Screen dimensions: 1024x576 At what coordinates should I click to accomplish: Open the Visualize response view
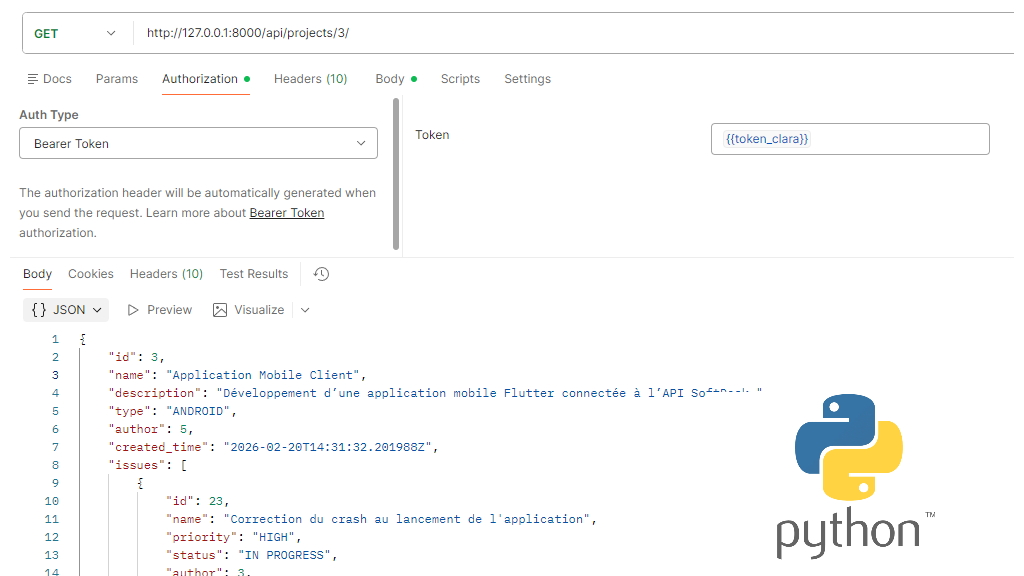point(249,310)
